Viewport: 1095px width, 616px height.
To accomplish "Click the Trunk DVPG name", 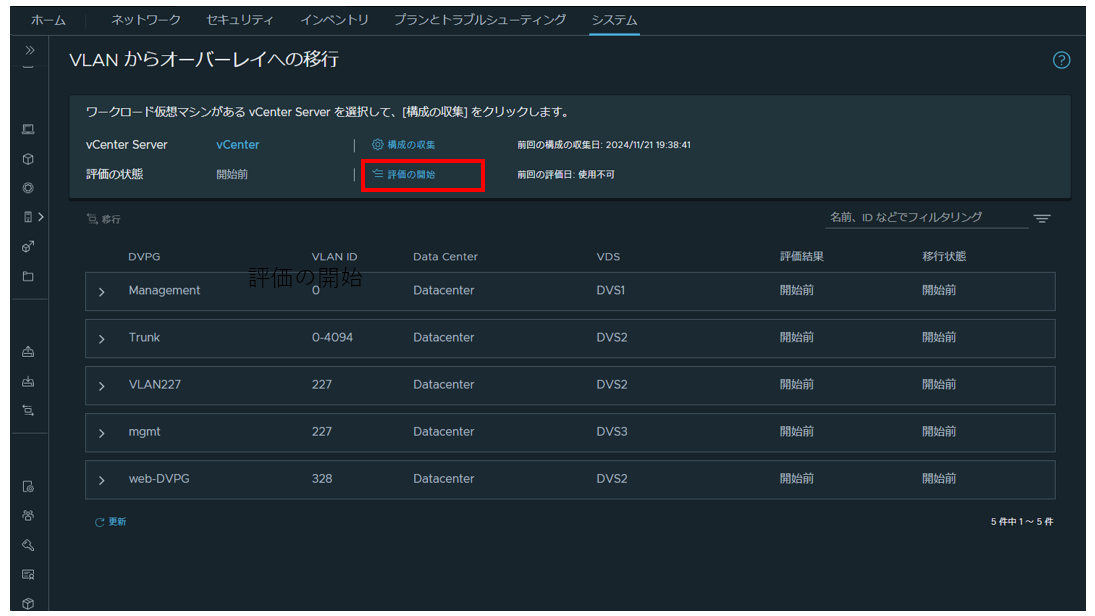I will click(x=144, y=337).
